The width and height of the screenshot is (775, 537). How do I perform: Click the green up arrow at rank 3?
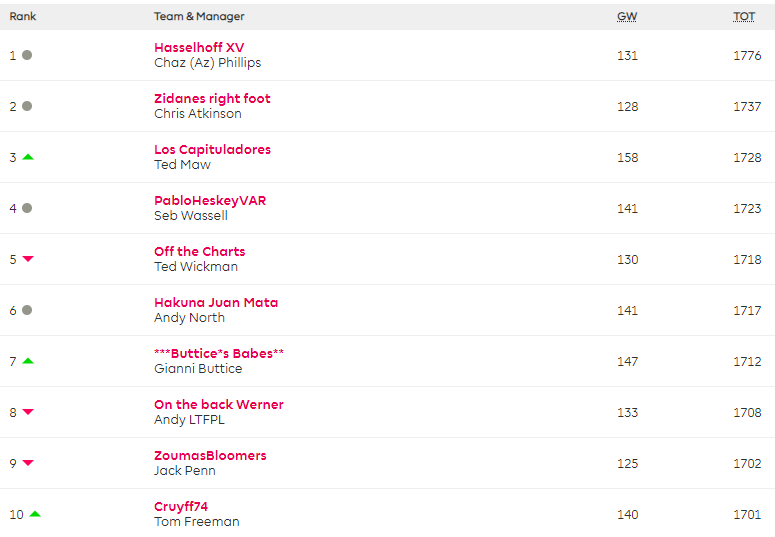pos(28,157)
